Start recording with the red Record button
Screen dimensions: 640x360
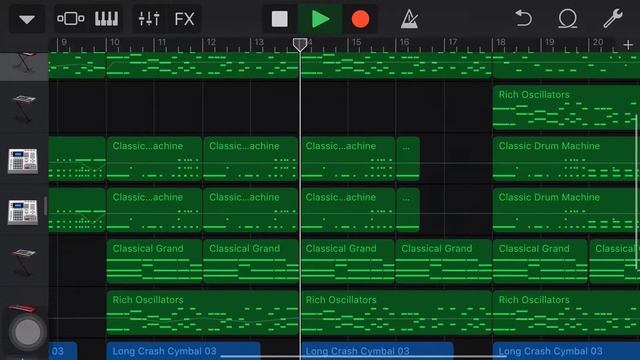coord(360,19)
